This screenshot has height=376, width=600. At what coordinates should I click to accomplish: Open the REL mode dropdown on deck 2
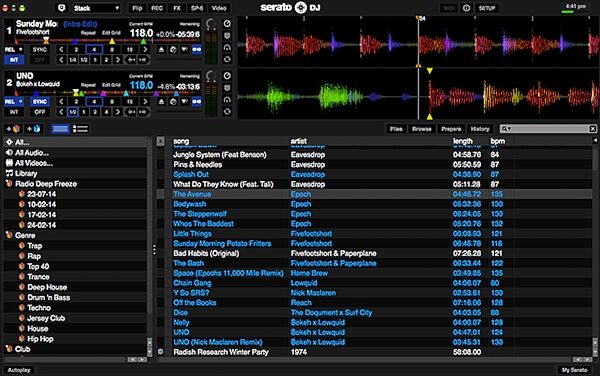click(x=14, y=102)
